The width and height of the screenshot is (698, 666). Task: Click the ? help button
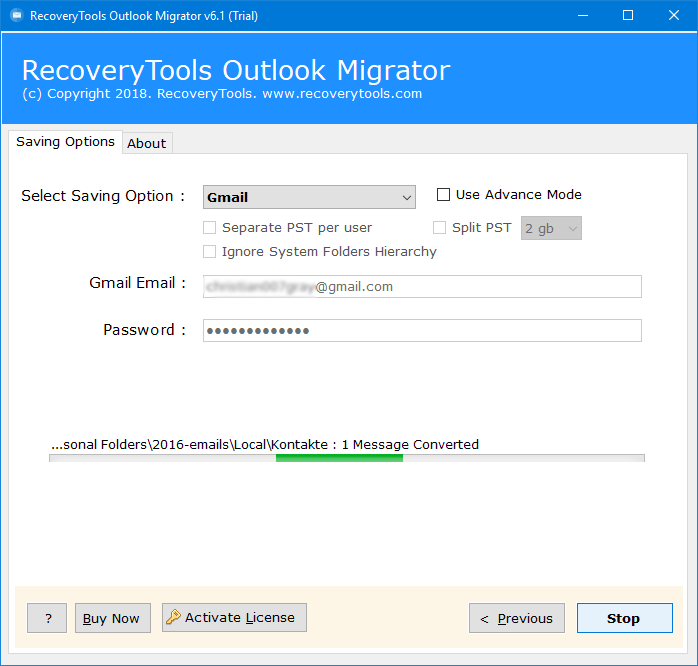click(x=47, y=618)
